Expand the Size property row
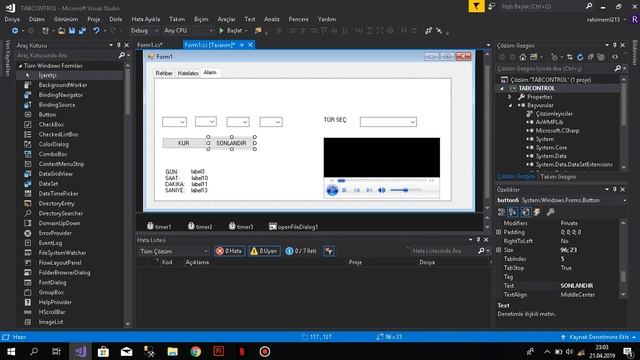 pos(498,250)
